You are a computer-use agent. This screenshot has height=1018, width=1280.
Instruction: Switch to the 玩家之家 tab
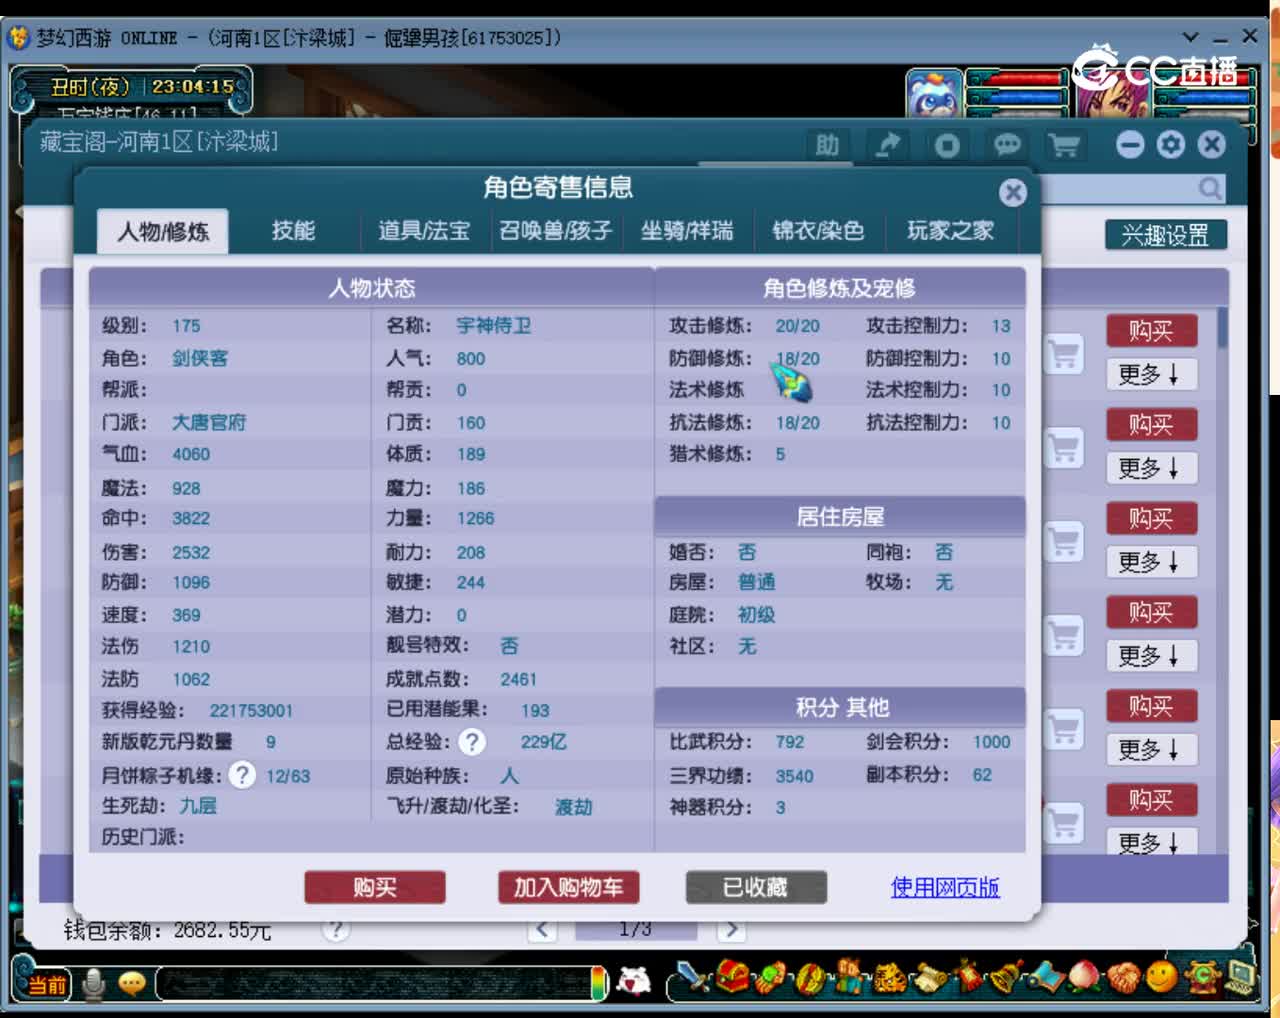950,231
